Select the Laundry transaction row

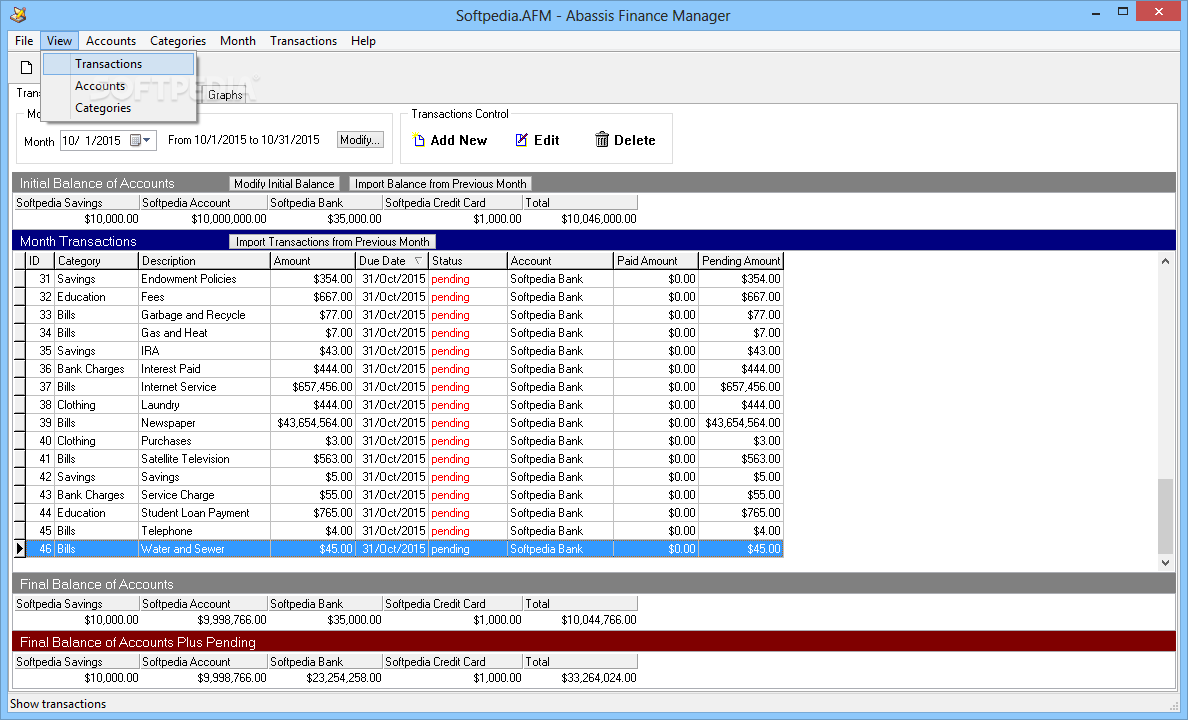[405, 405]
